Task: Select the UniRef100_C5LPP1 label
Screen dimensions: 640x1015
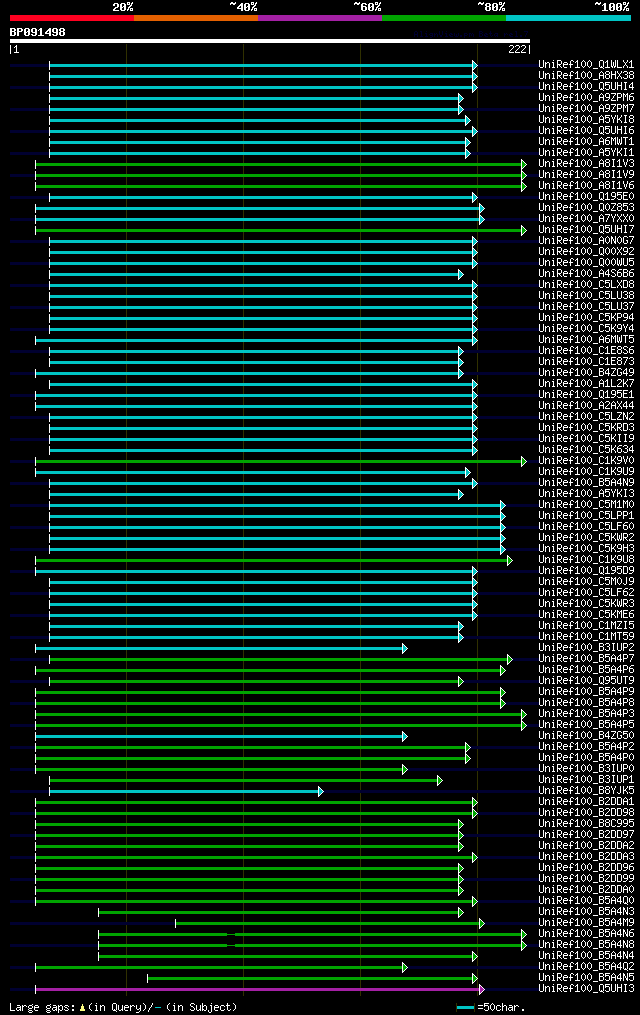Action: (586, 516)
